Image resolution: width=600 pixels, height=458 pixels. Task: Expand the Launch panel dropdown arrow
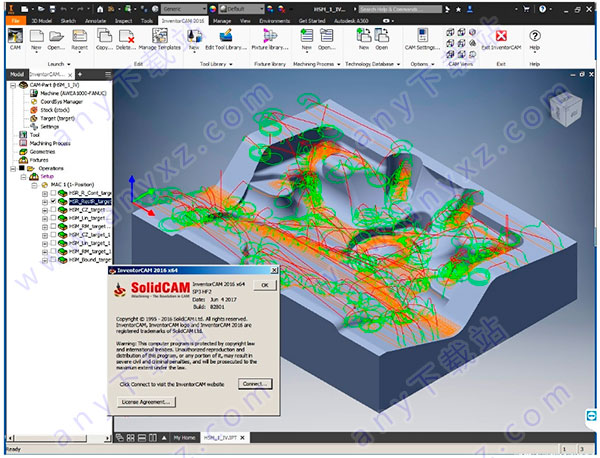click(x=69, y=64)
